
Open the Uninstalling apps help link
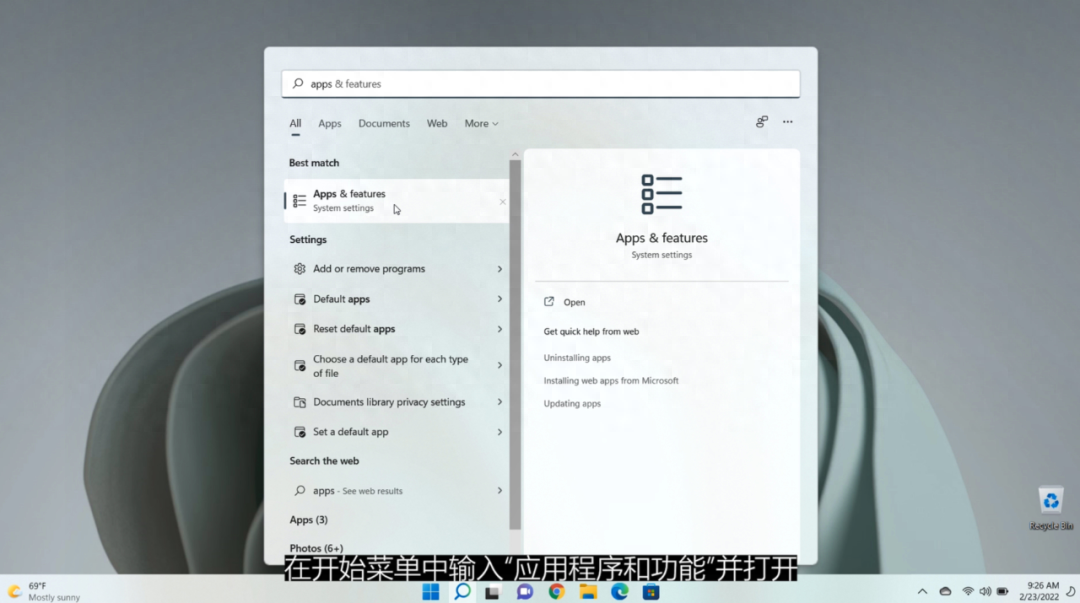tap(577, 358)
